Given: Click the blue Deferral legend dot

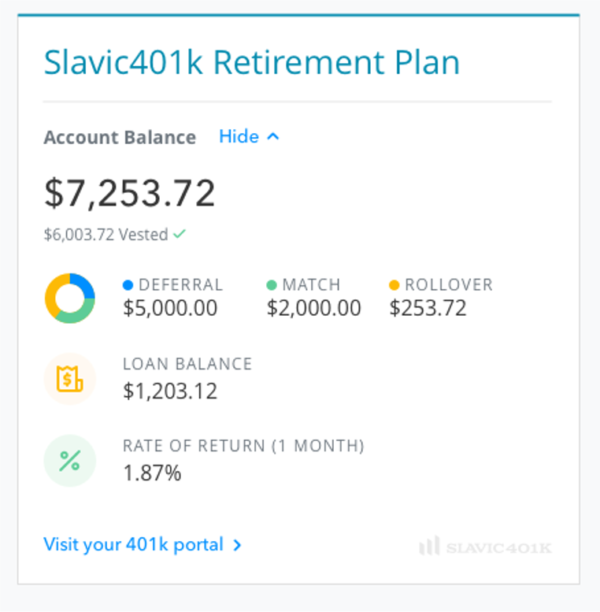Looking at the screenshot, I should click(128, 285).
